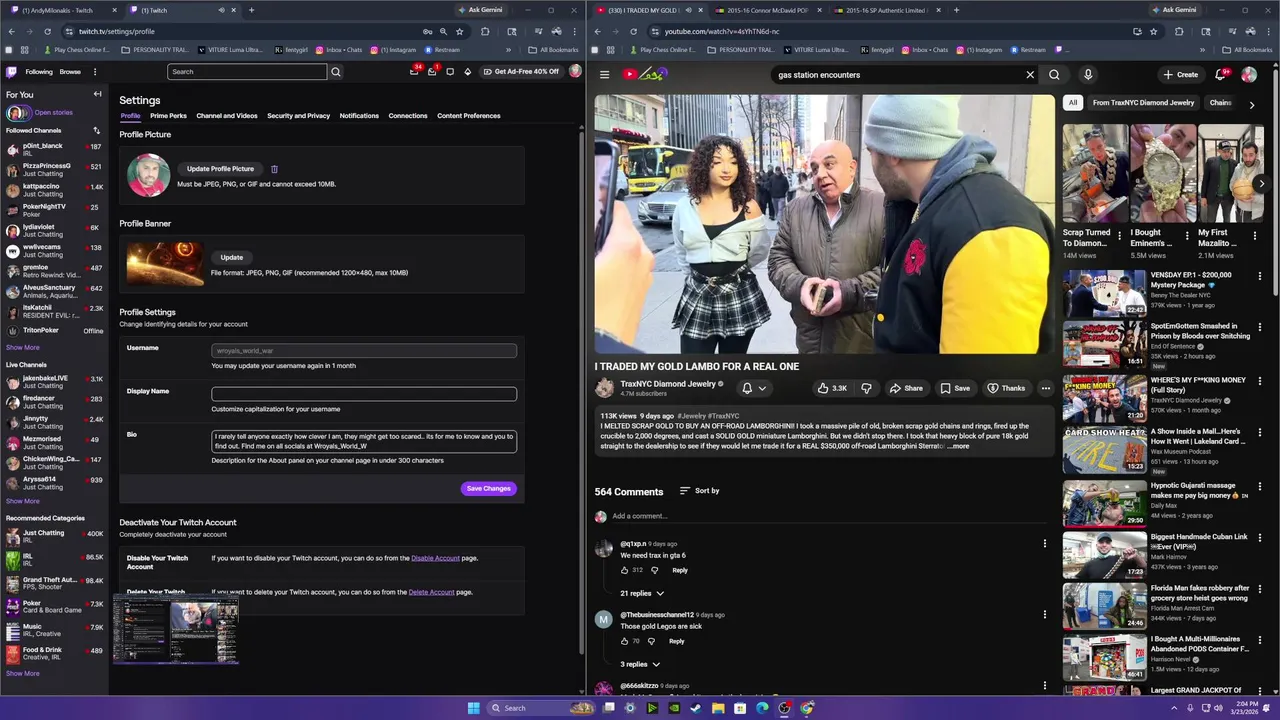Go to YouTube home logo
The image size is (1280, 720).
(643, 74)
